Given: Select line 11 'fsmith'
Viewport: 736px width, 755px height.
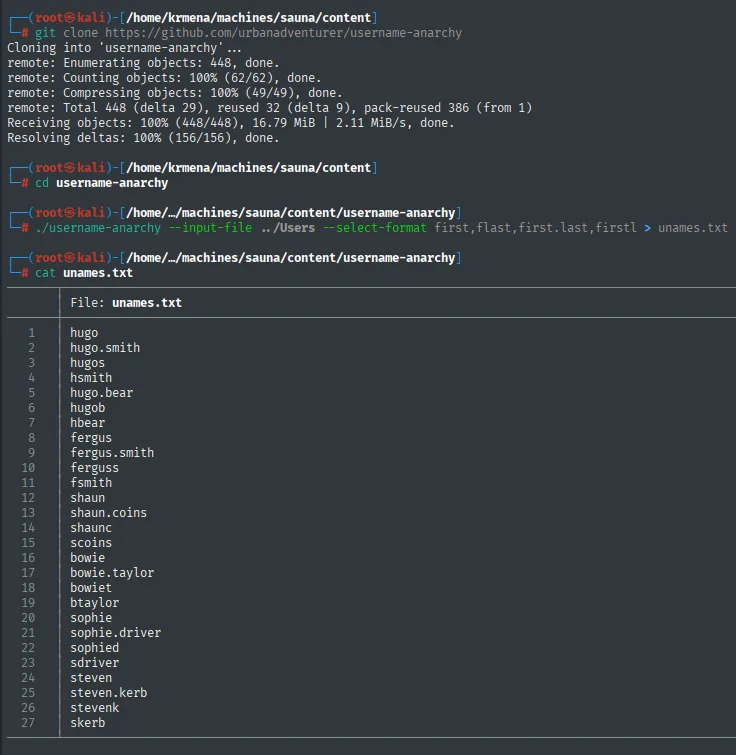Looking at the screenshot, I should (91, 482).
